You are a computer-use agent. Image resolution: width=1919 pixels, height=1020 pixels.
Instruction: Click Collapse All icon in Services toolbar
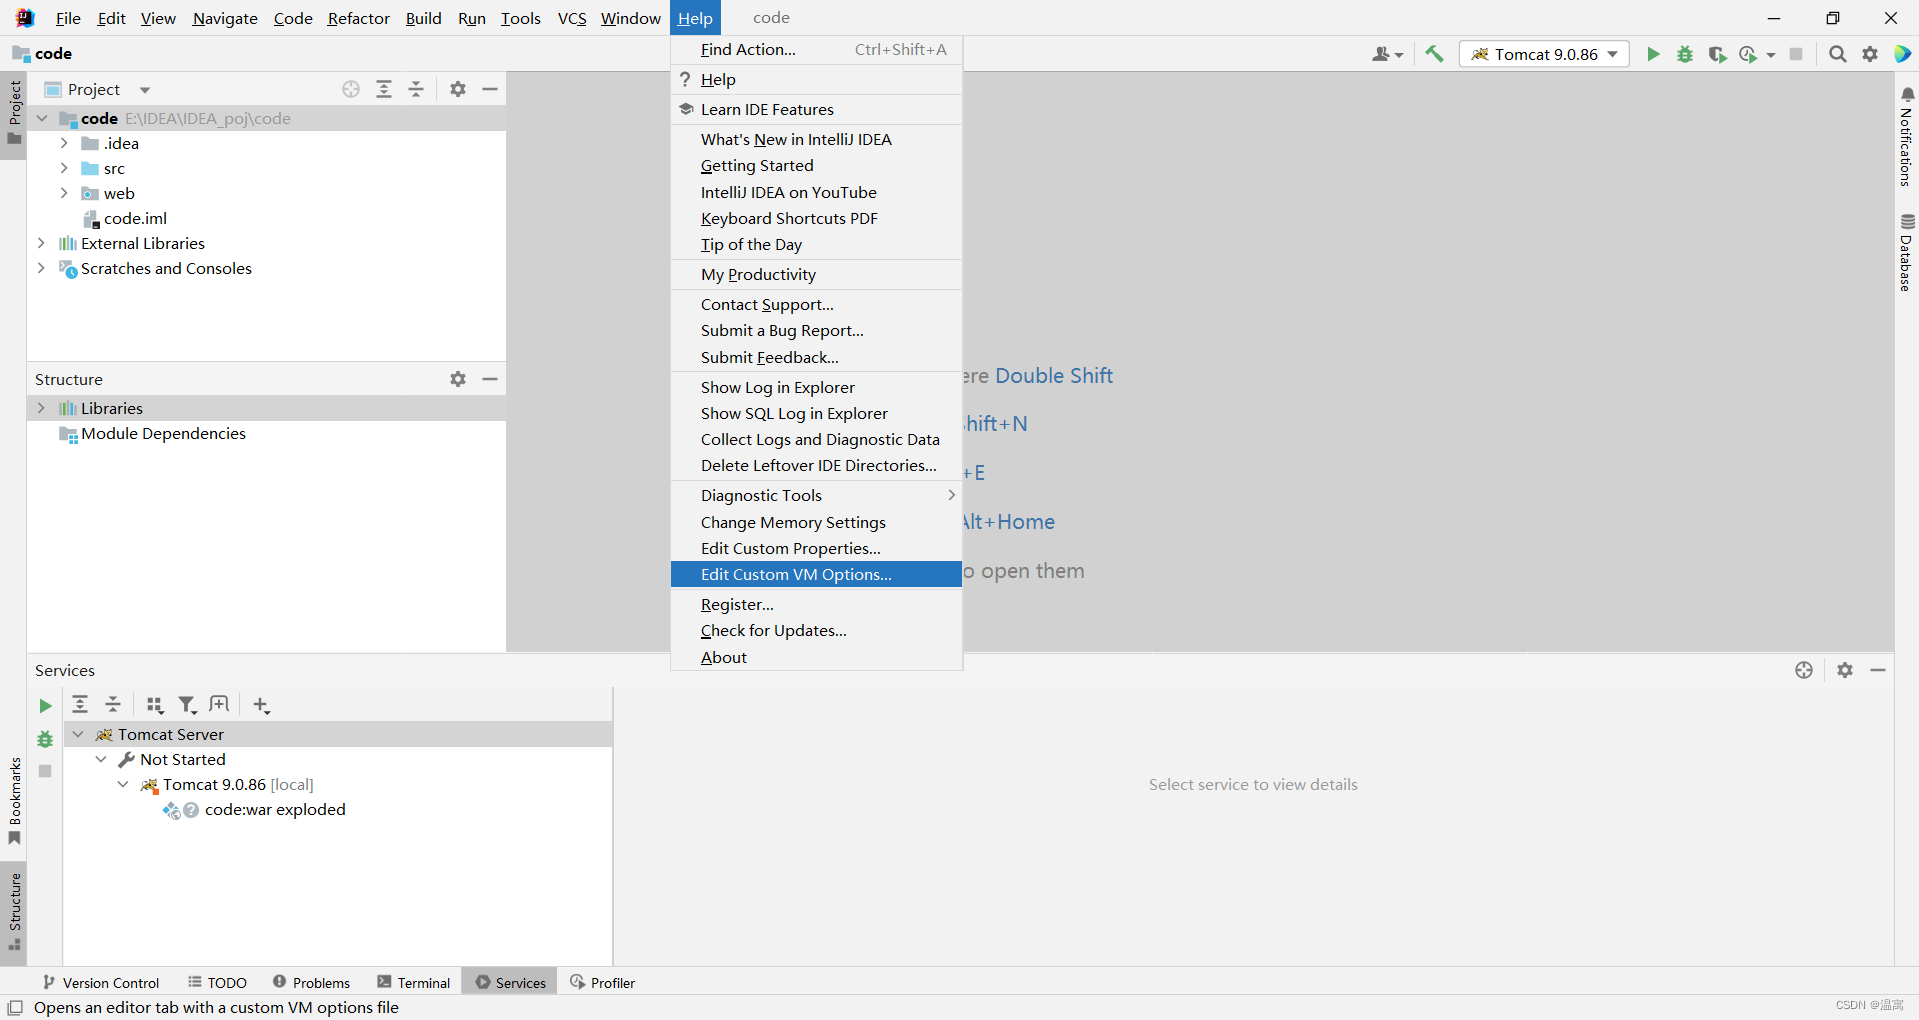(113, 704)
